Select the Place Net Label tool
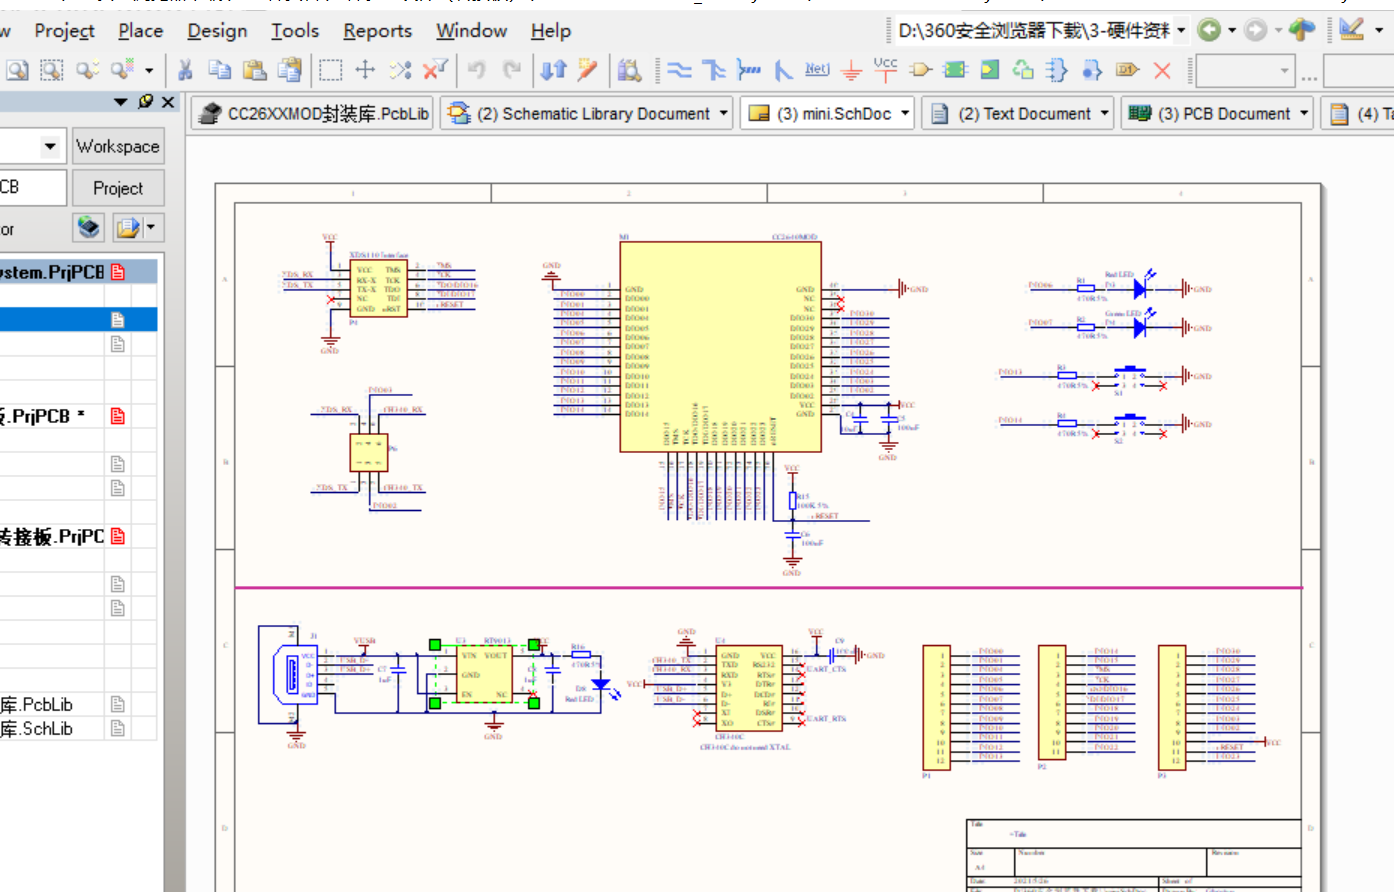 (817, 69)
